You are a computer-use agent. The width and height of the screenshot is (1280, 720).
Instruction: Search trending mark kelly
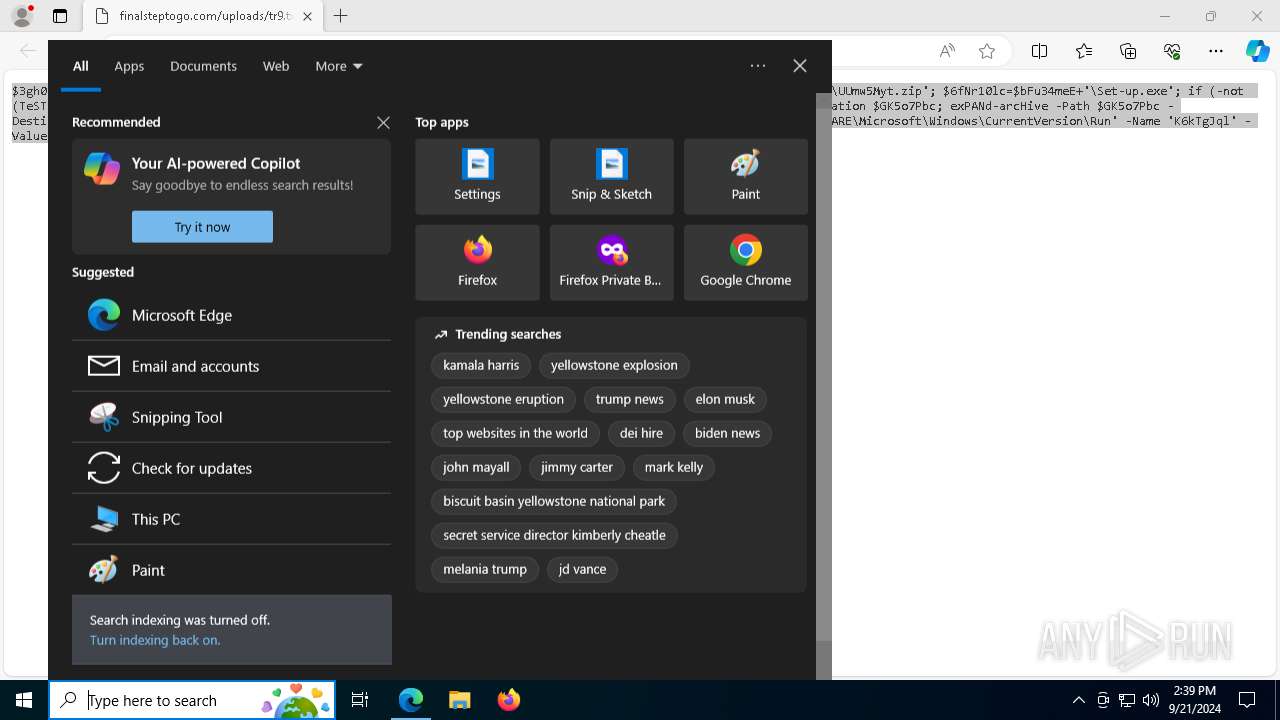[x=674, y=467]
